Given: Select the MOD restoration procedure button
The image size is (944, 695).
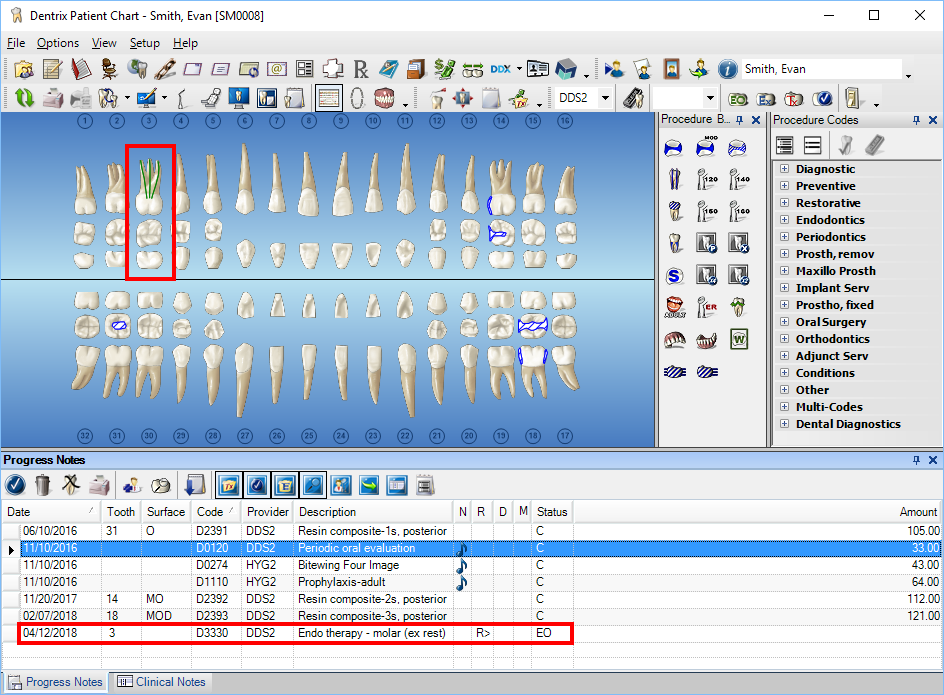Looking at the screenshot, I should (x=707, y=147).
